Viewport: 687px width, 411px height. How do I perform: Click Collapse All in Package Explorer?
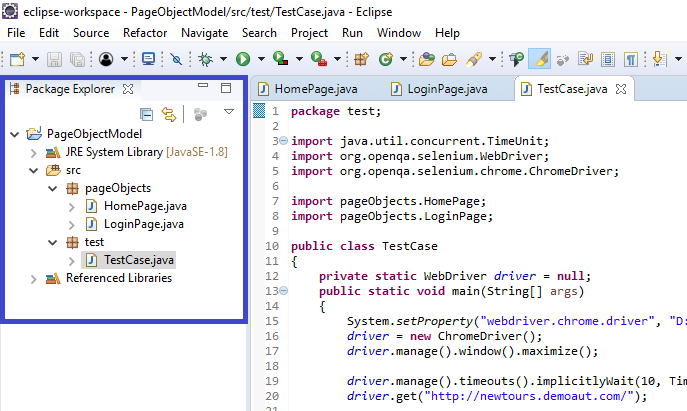point(146,114)
